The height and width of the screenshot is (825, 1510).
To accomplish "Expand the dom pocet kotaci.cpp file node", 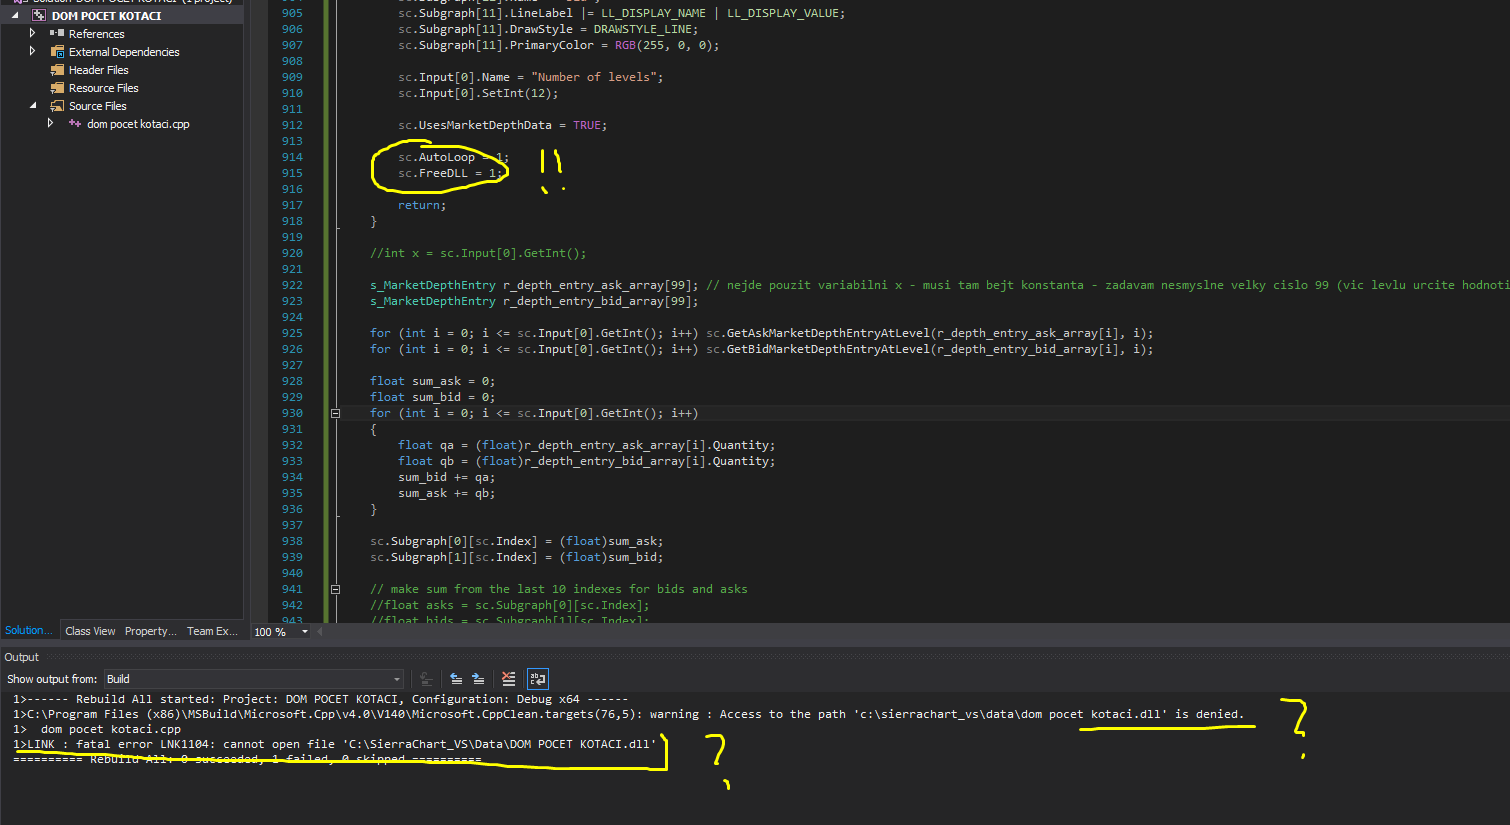I will pyautogui.click(x=51, y=123).
